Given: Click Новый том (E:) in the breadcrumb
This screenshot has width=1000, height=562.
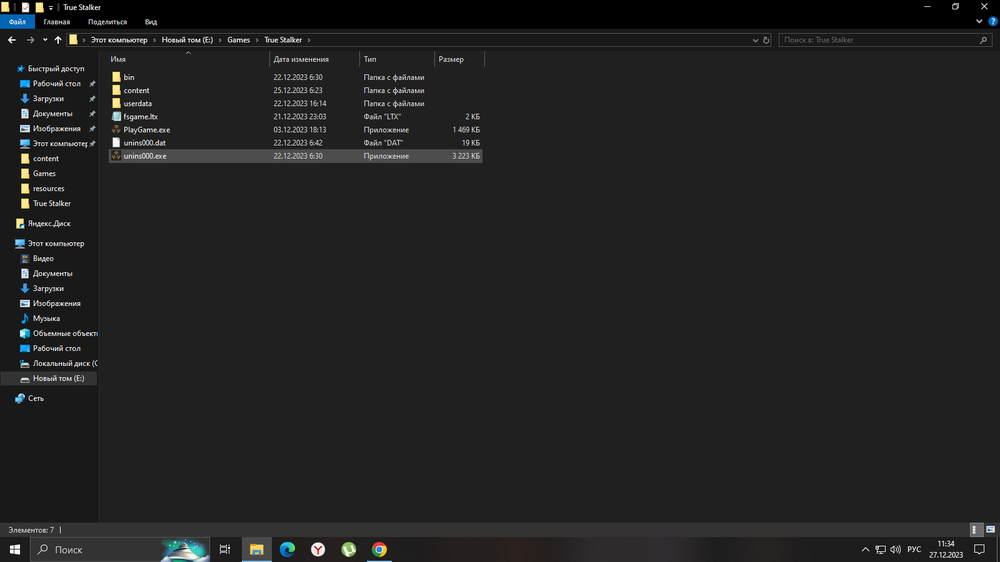Looking at the screenshot, I should click(187, 40).
